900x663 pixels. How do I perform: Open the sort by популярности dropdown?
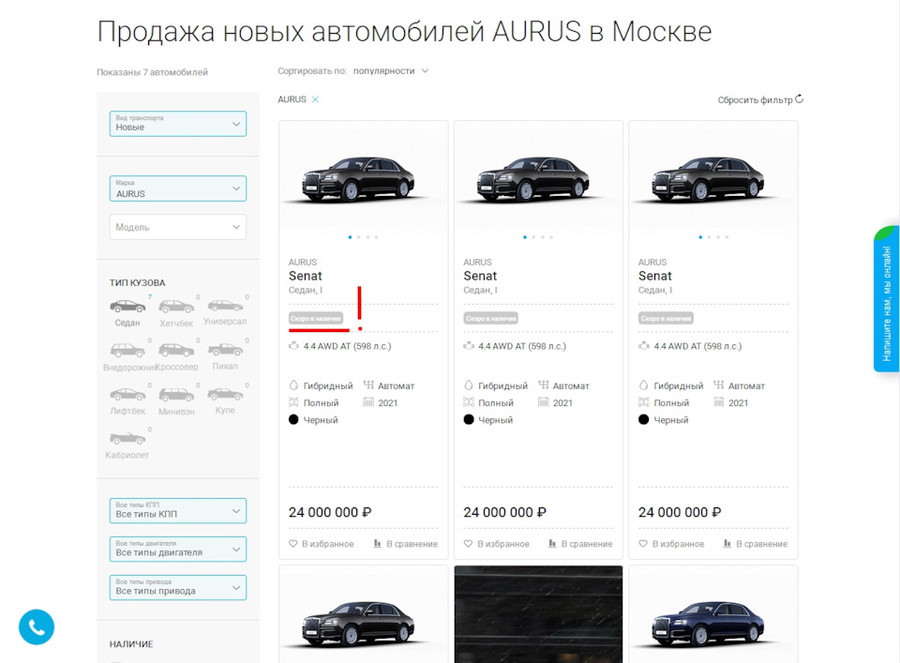tap(391, 71)
